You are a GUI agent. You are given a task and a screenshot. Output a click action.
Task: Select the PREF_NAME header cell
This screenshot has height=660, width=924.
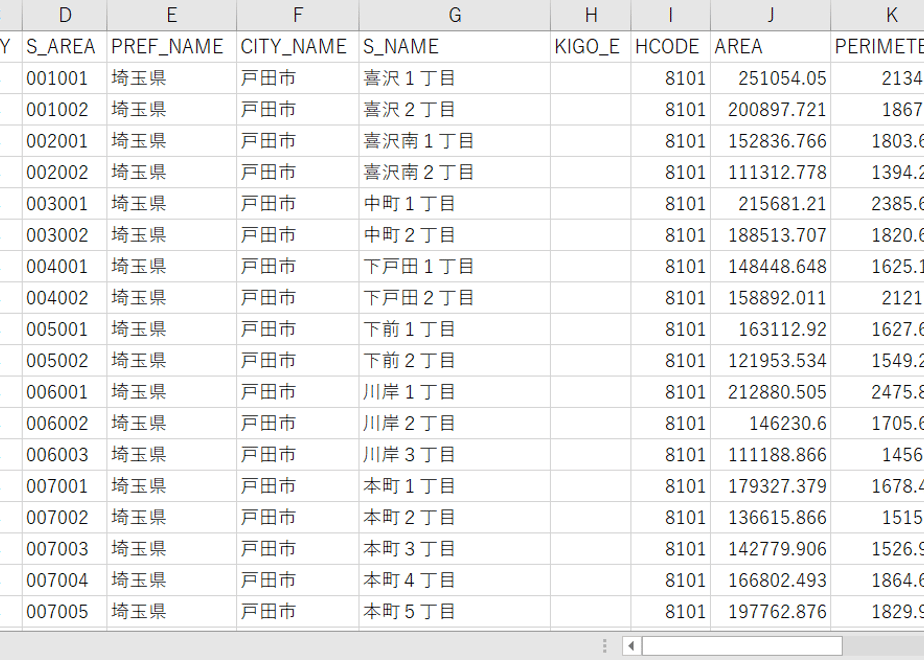click(x=171, y=47)
